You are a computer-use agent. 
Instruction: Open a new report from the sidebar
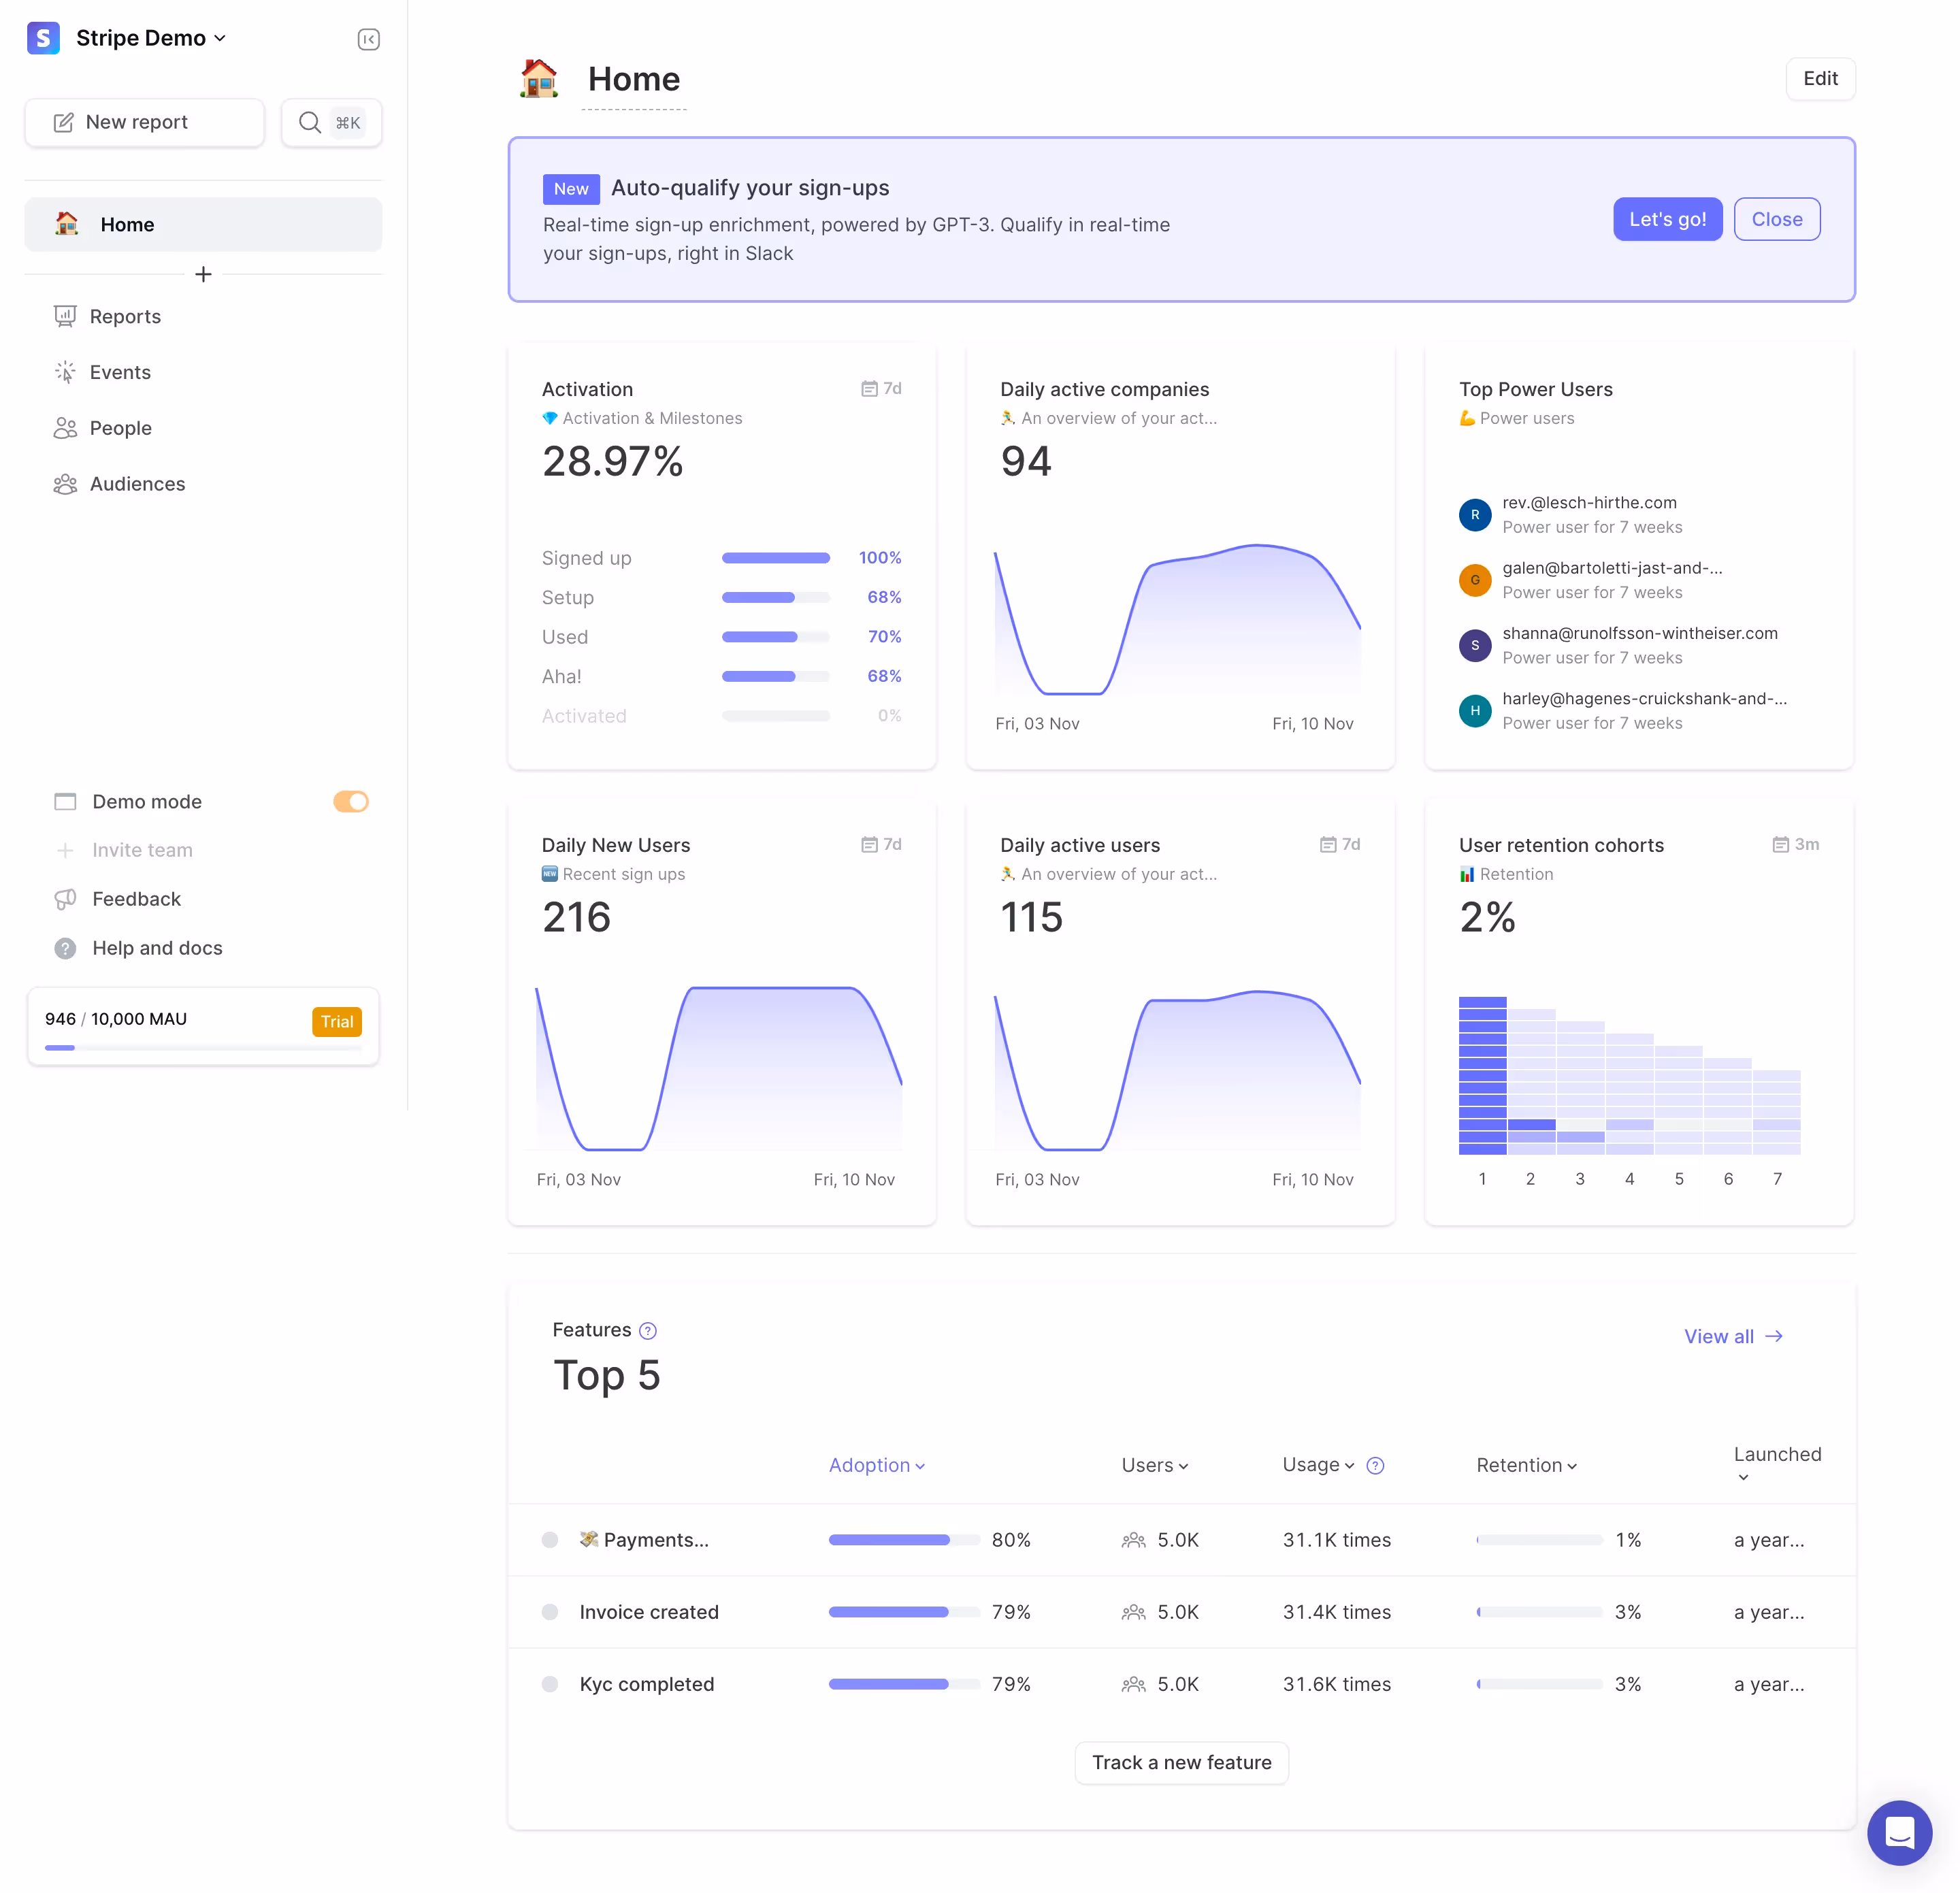pyautogui.click(x=144, y=122)
